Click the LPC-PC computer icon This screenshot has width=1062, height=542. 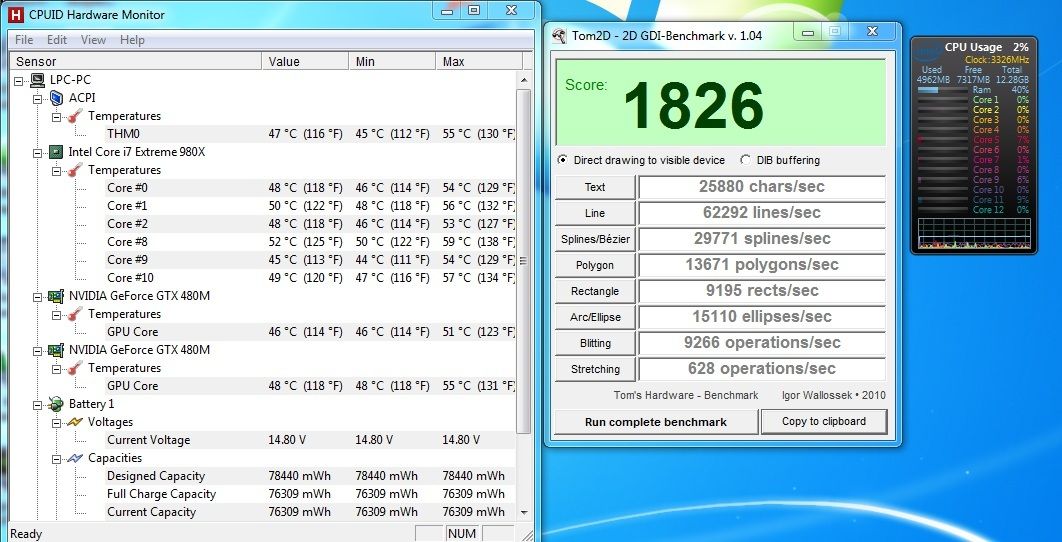point(38,80)
